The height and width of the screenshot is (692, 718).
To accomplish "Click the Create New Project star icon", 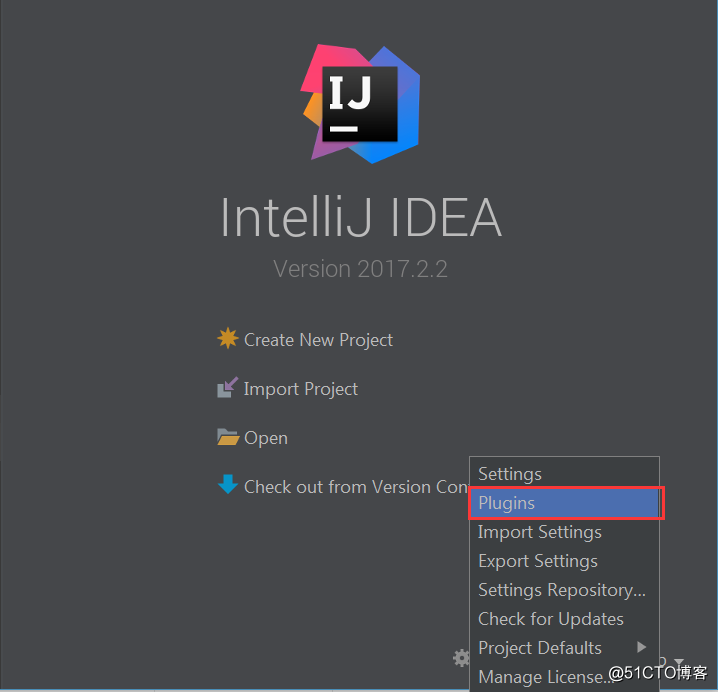I will 228,339.
